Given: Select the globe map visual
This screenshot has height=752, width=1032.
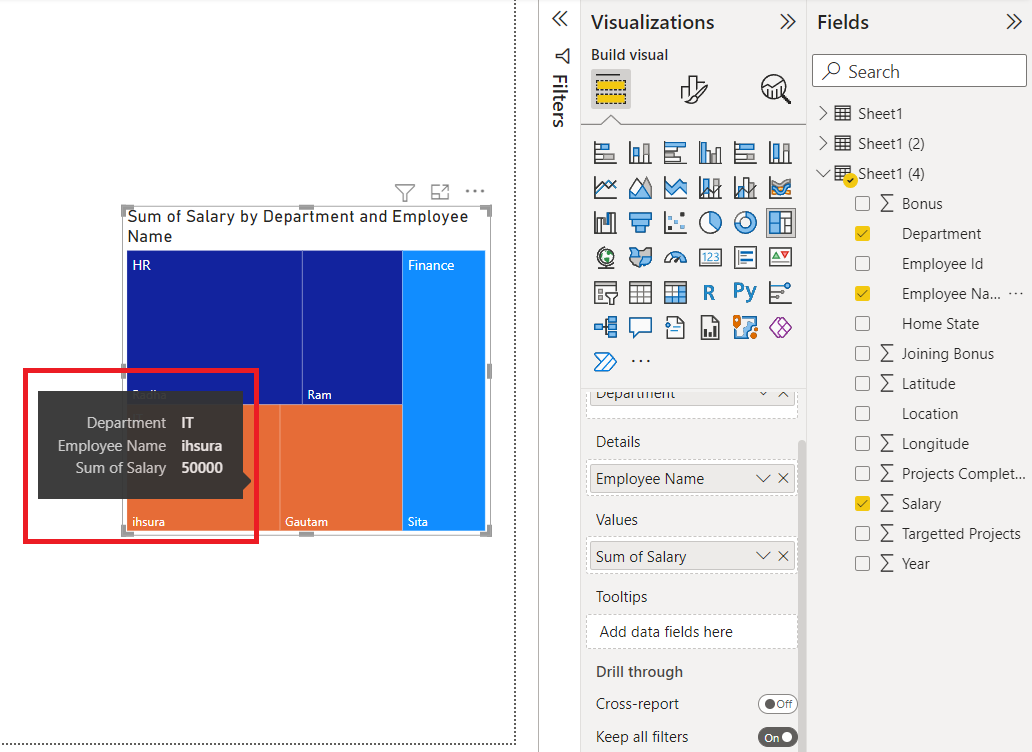Looking at the screenshot, I should tap(605, 257).
